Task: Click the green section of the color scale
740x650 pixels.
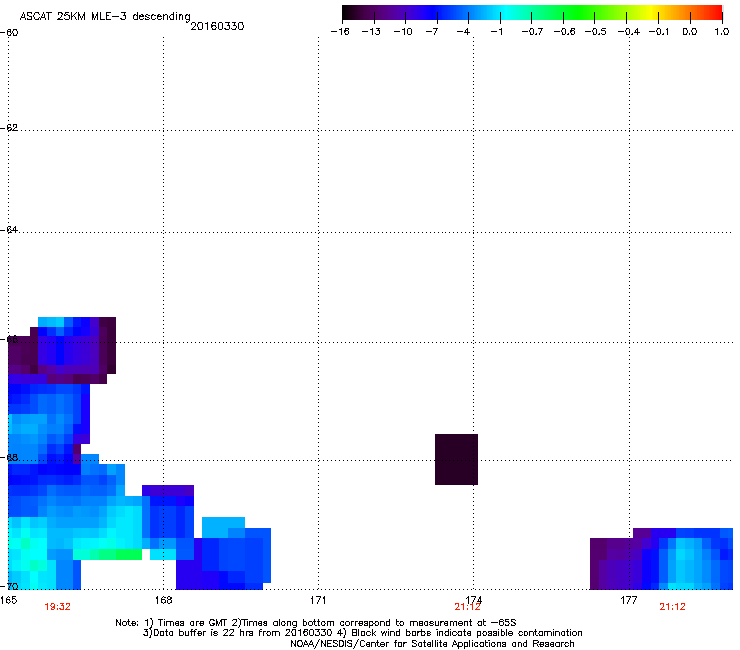Action: click(580, 13)
